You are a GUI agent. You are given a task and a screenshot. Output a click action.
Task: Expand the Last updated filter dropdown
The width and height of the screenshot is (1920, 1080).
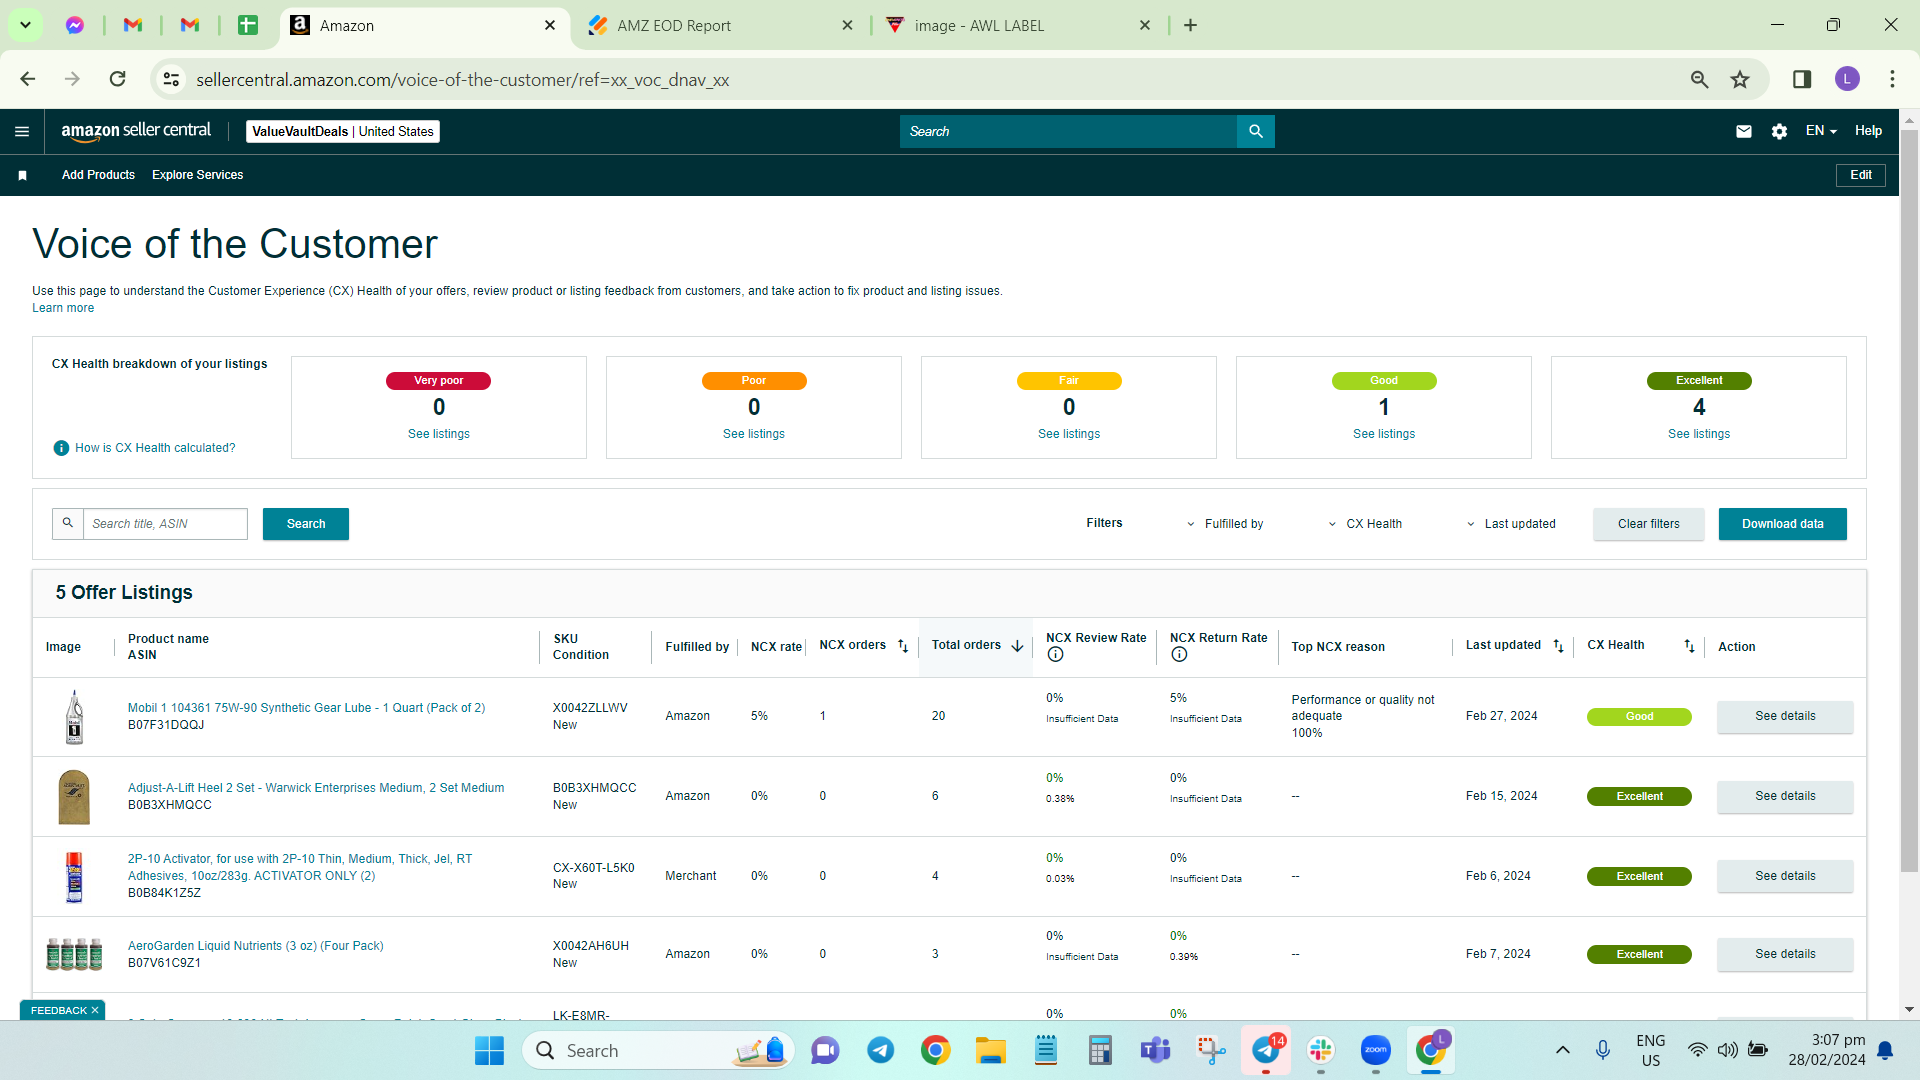tap(1511, 524)
